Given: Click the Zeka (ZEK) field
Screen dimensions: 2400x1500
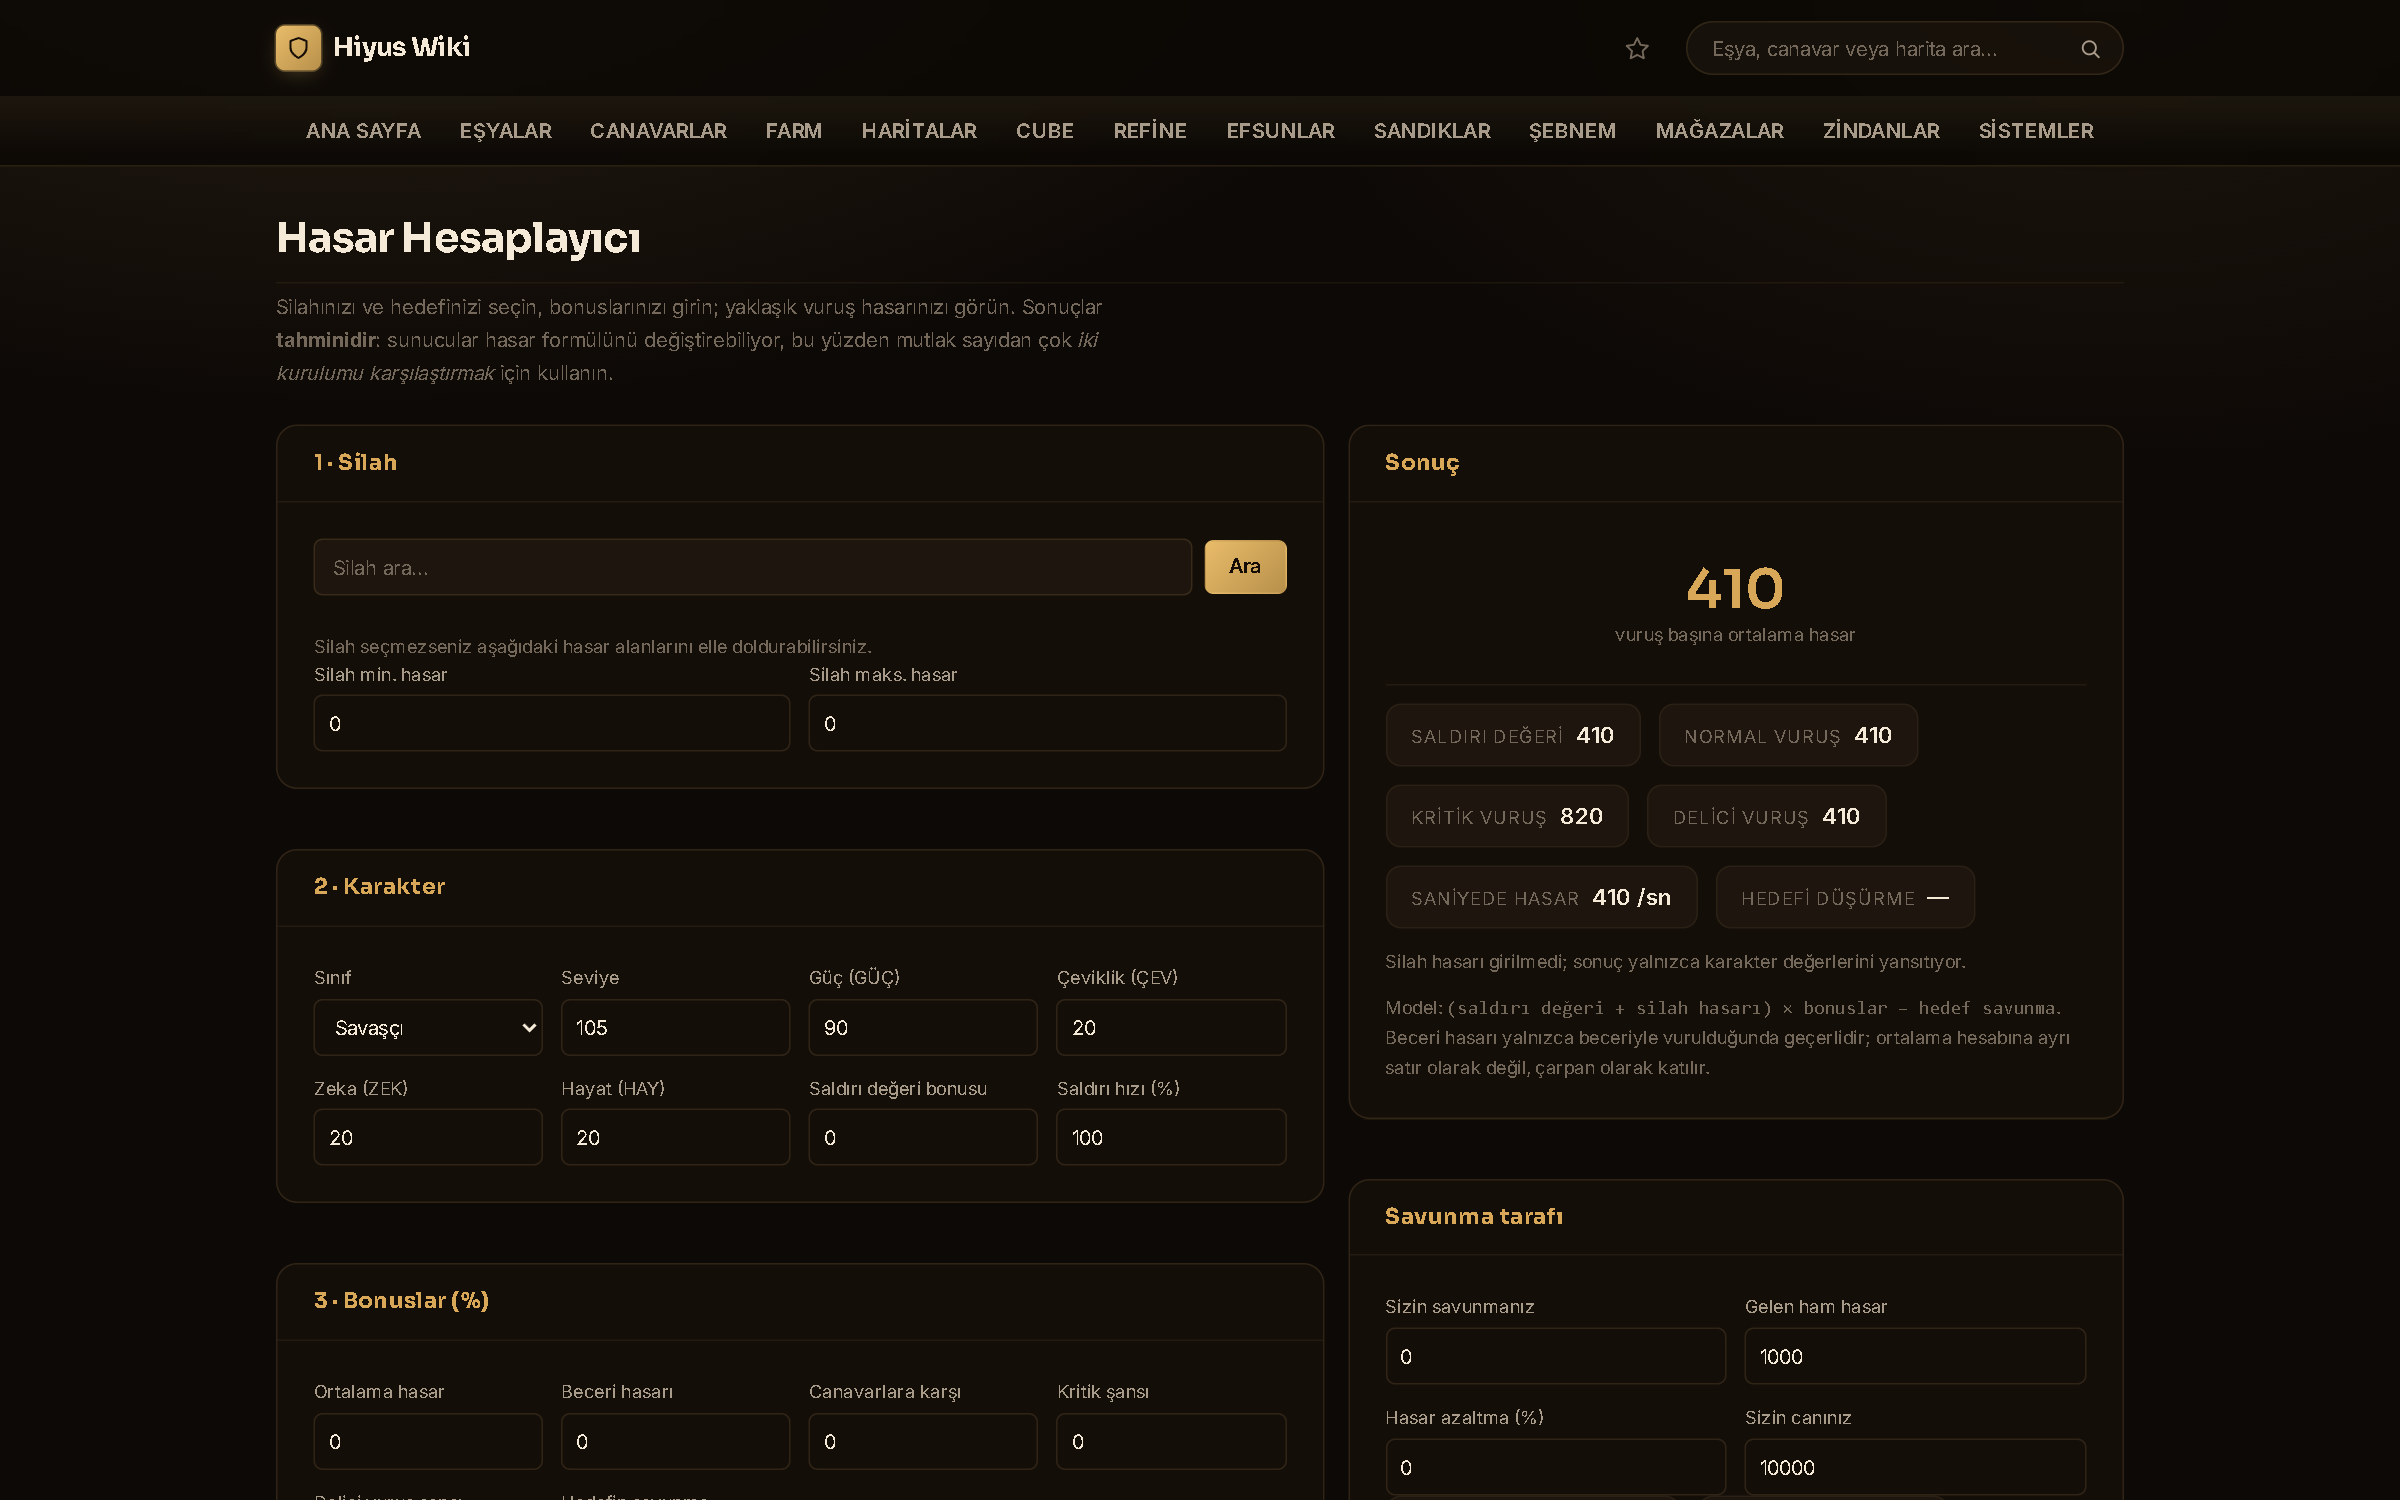Looking at the screenshot, I should pyautogui.click(x=428, y=1137).
